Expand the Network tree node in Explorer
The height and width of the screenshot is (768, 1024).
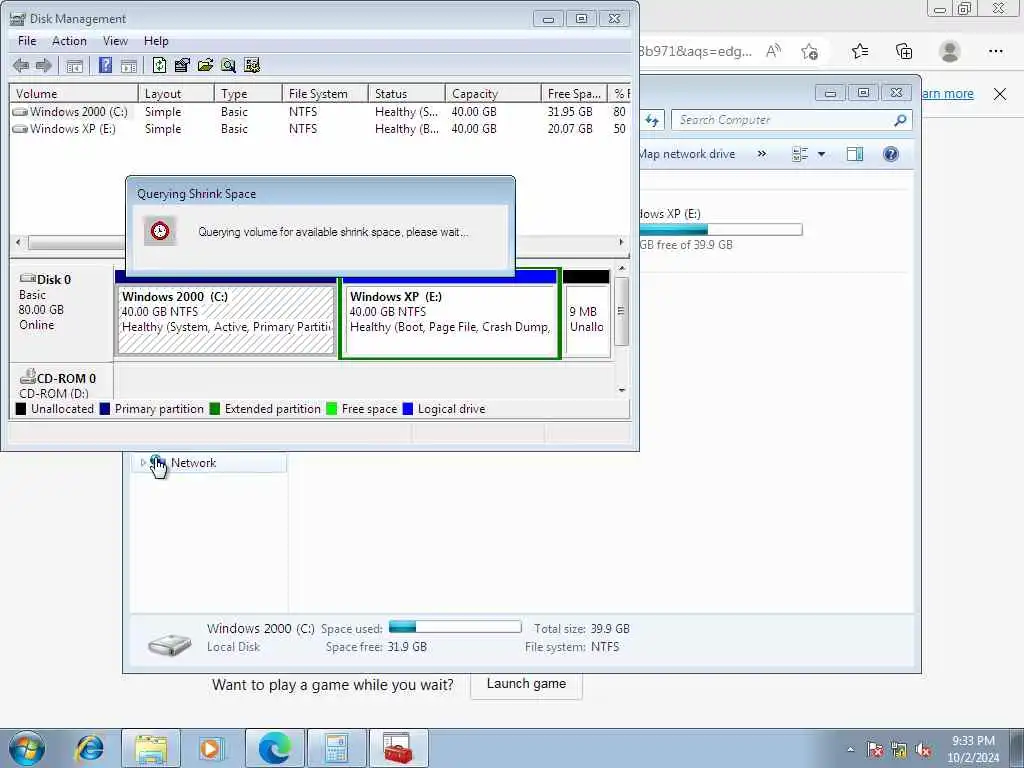[x=143, y=462]
